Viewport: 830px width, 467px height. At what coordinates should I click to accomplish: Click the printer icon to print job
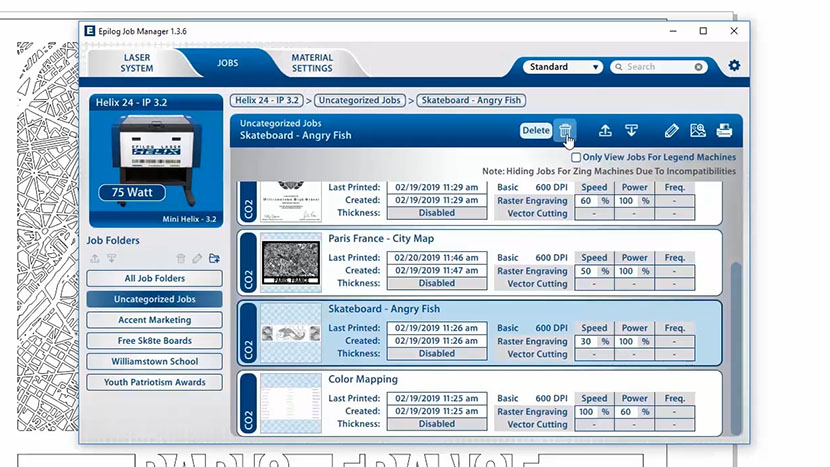click(724, 130)
